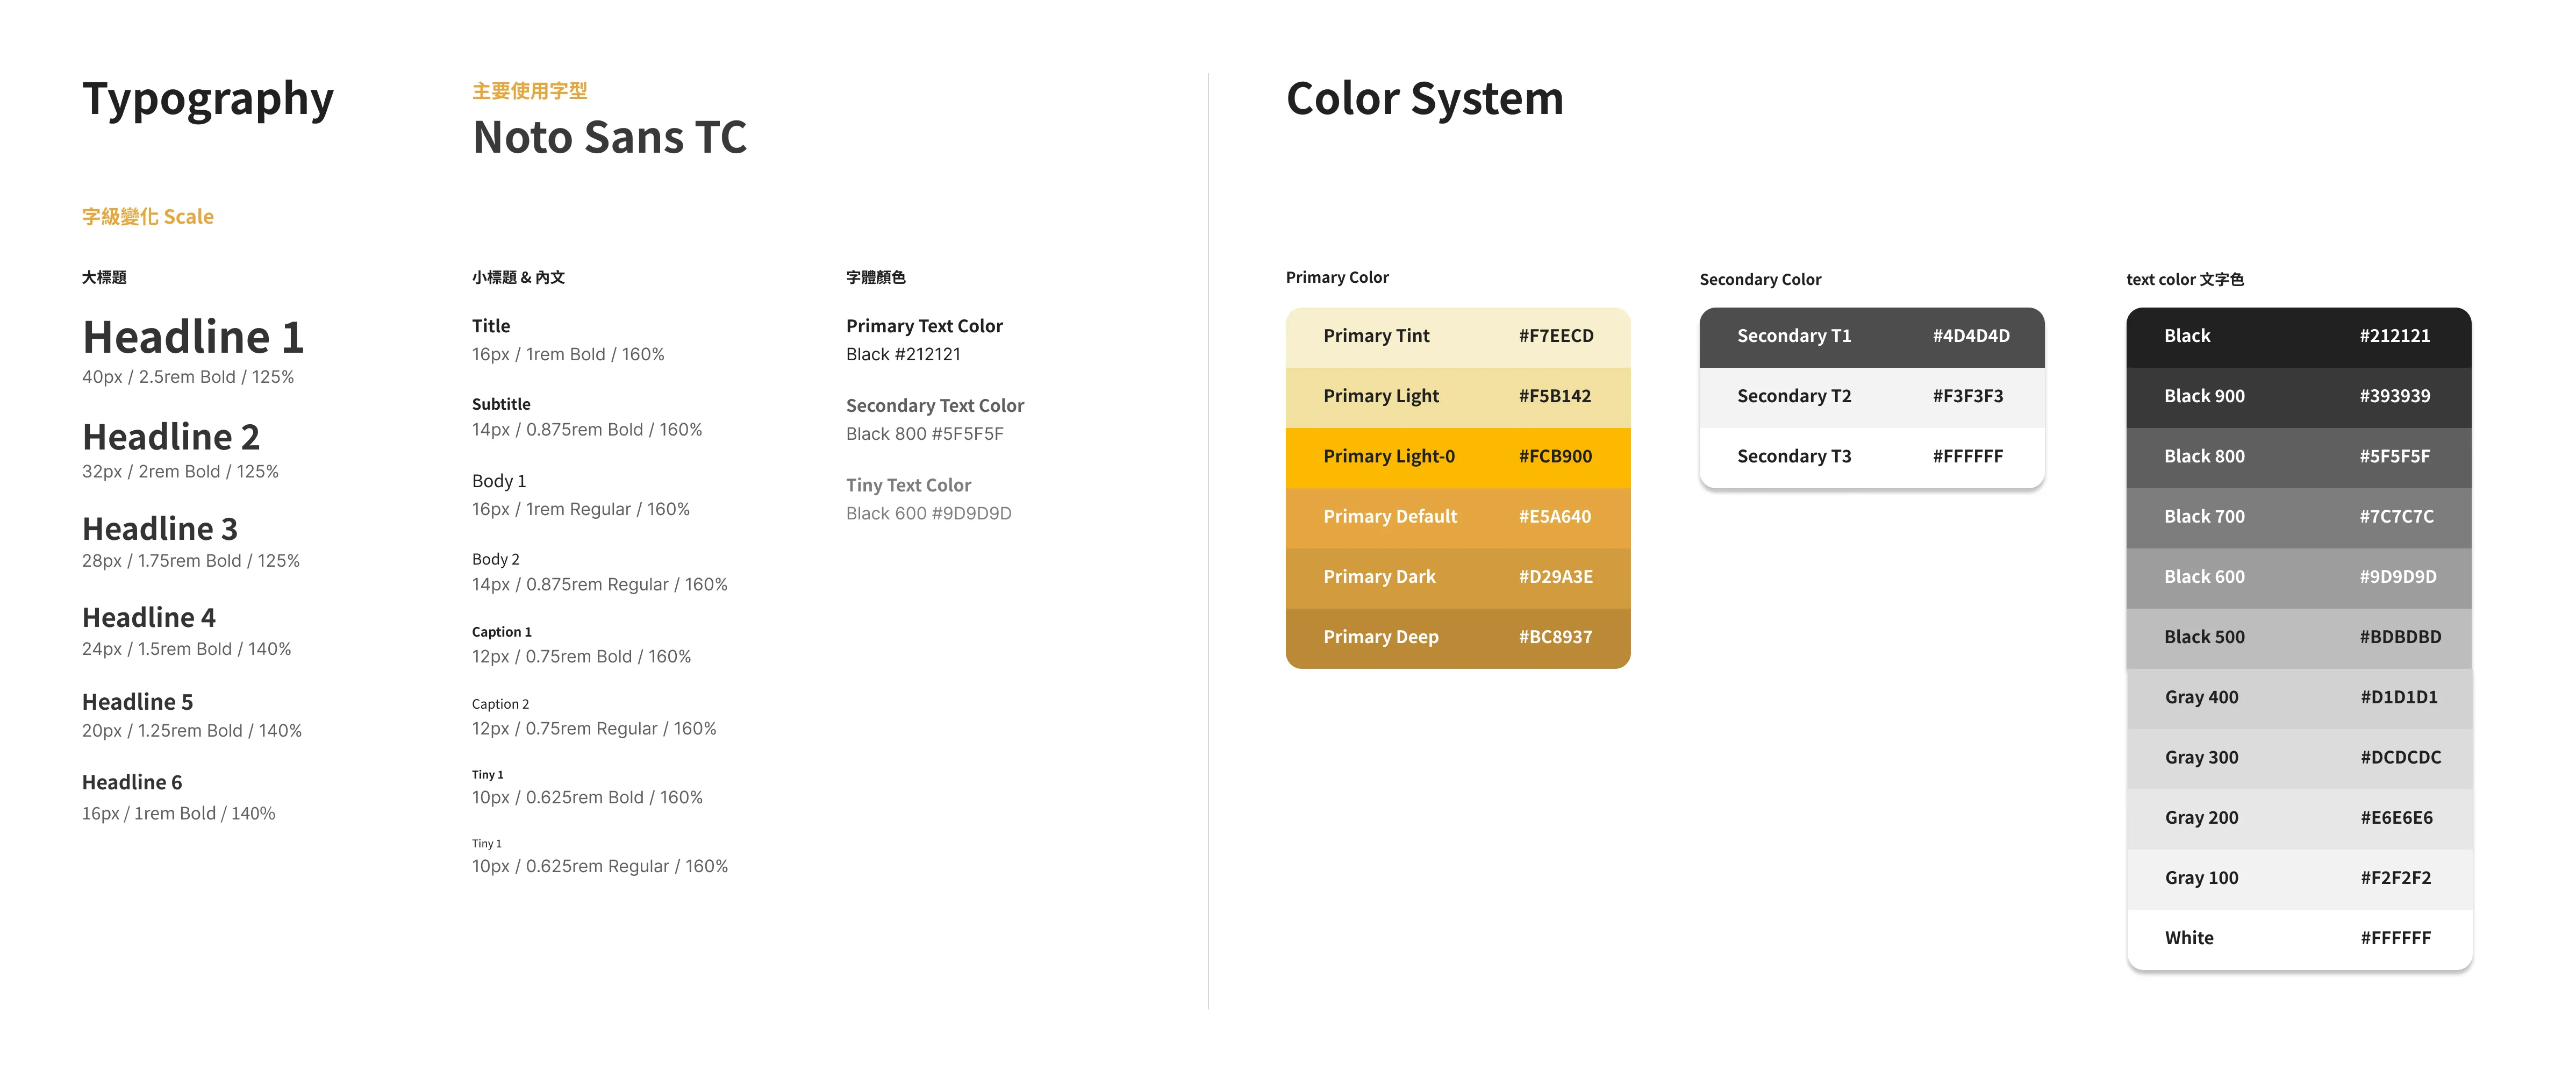Click the Secondary T3 white swatch
The height and width of the screenshot is (1070, 2576).
pos(1871,457)
